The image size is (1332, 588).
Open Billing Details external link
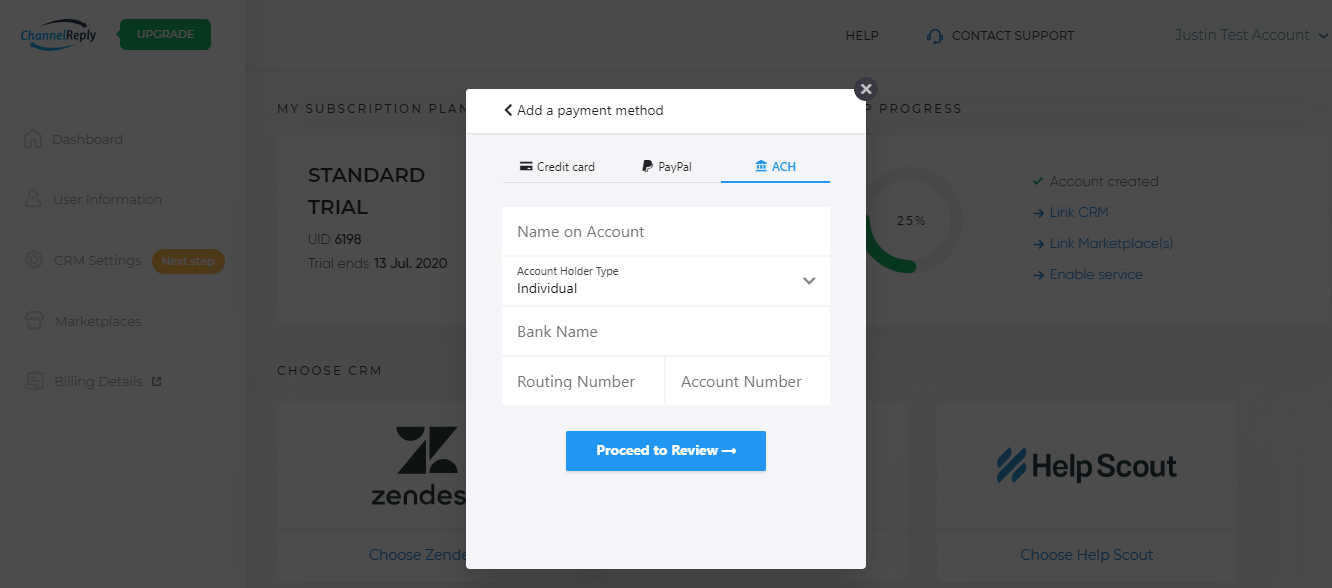pos(156,381)
